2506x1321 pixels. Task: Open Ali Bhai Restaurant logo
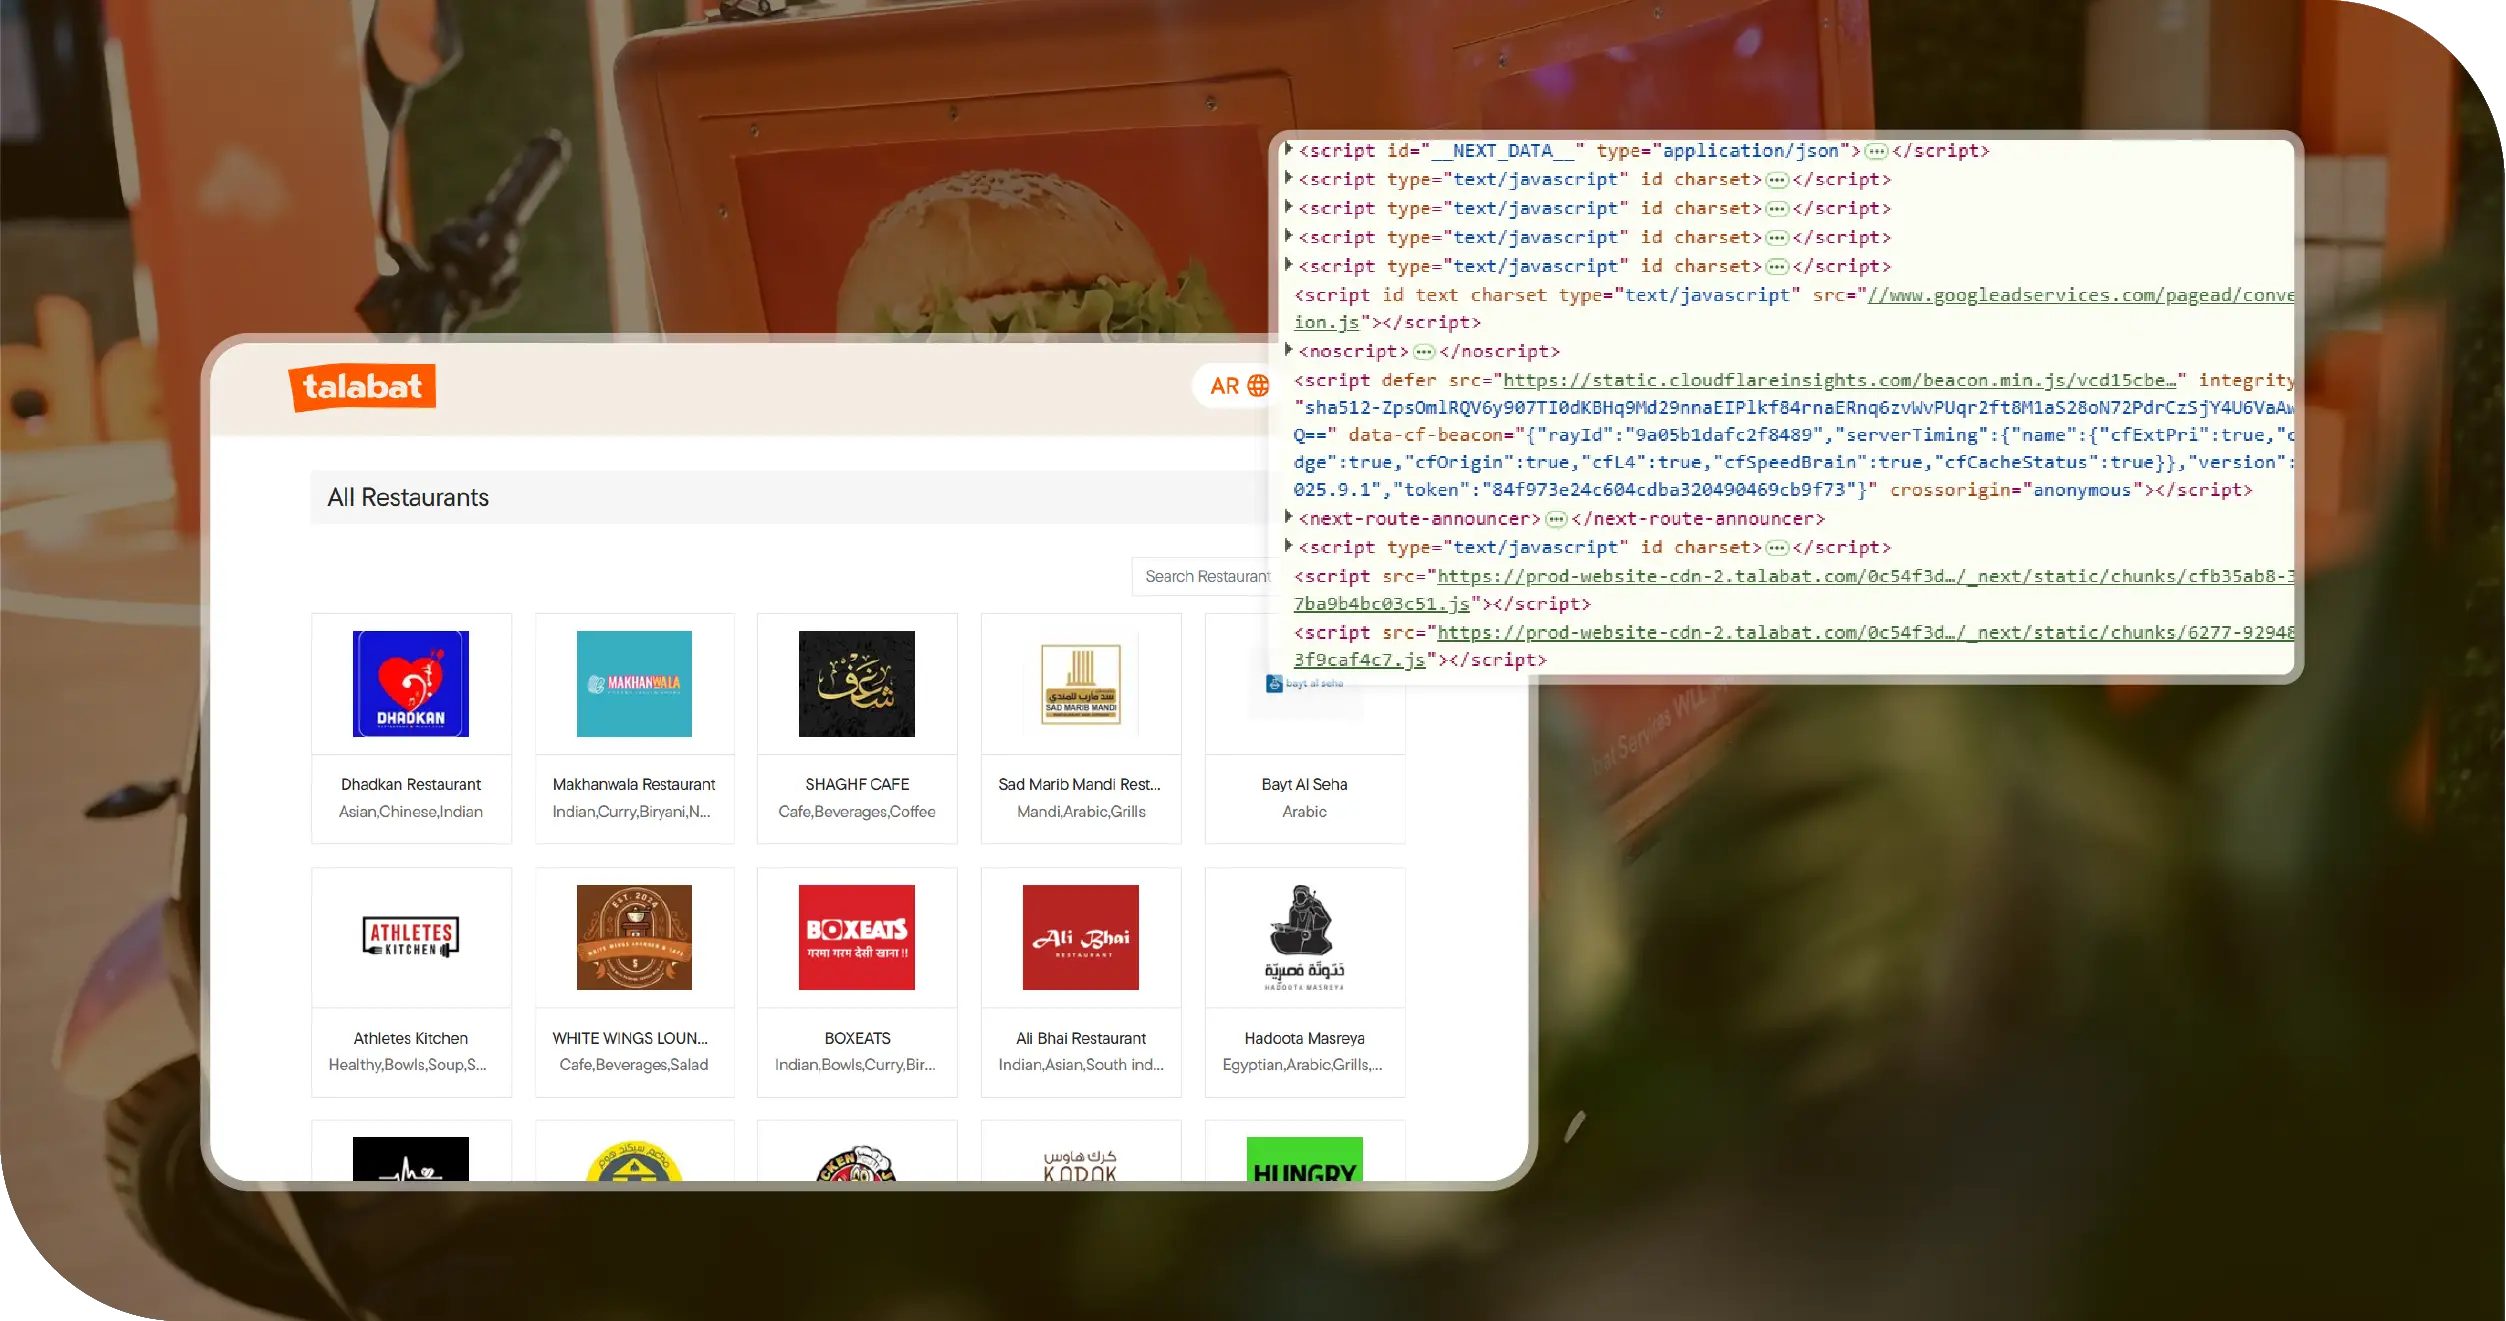click(1080, 937)
